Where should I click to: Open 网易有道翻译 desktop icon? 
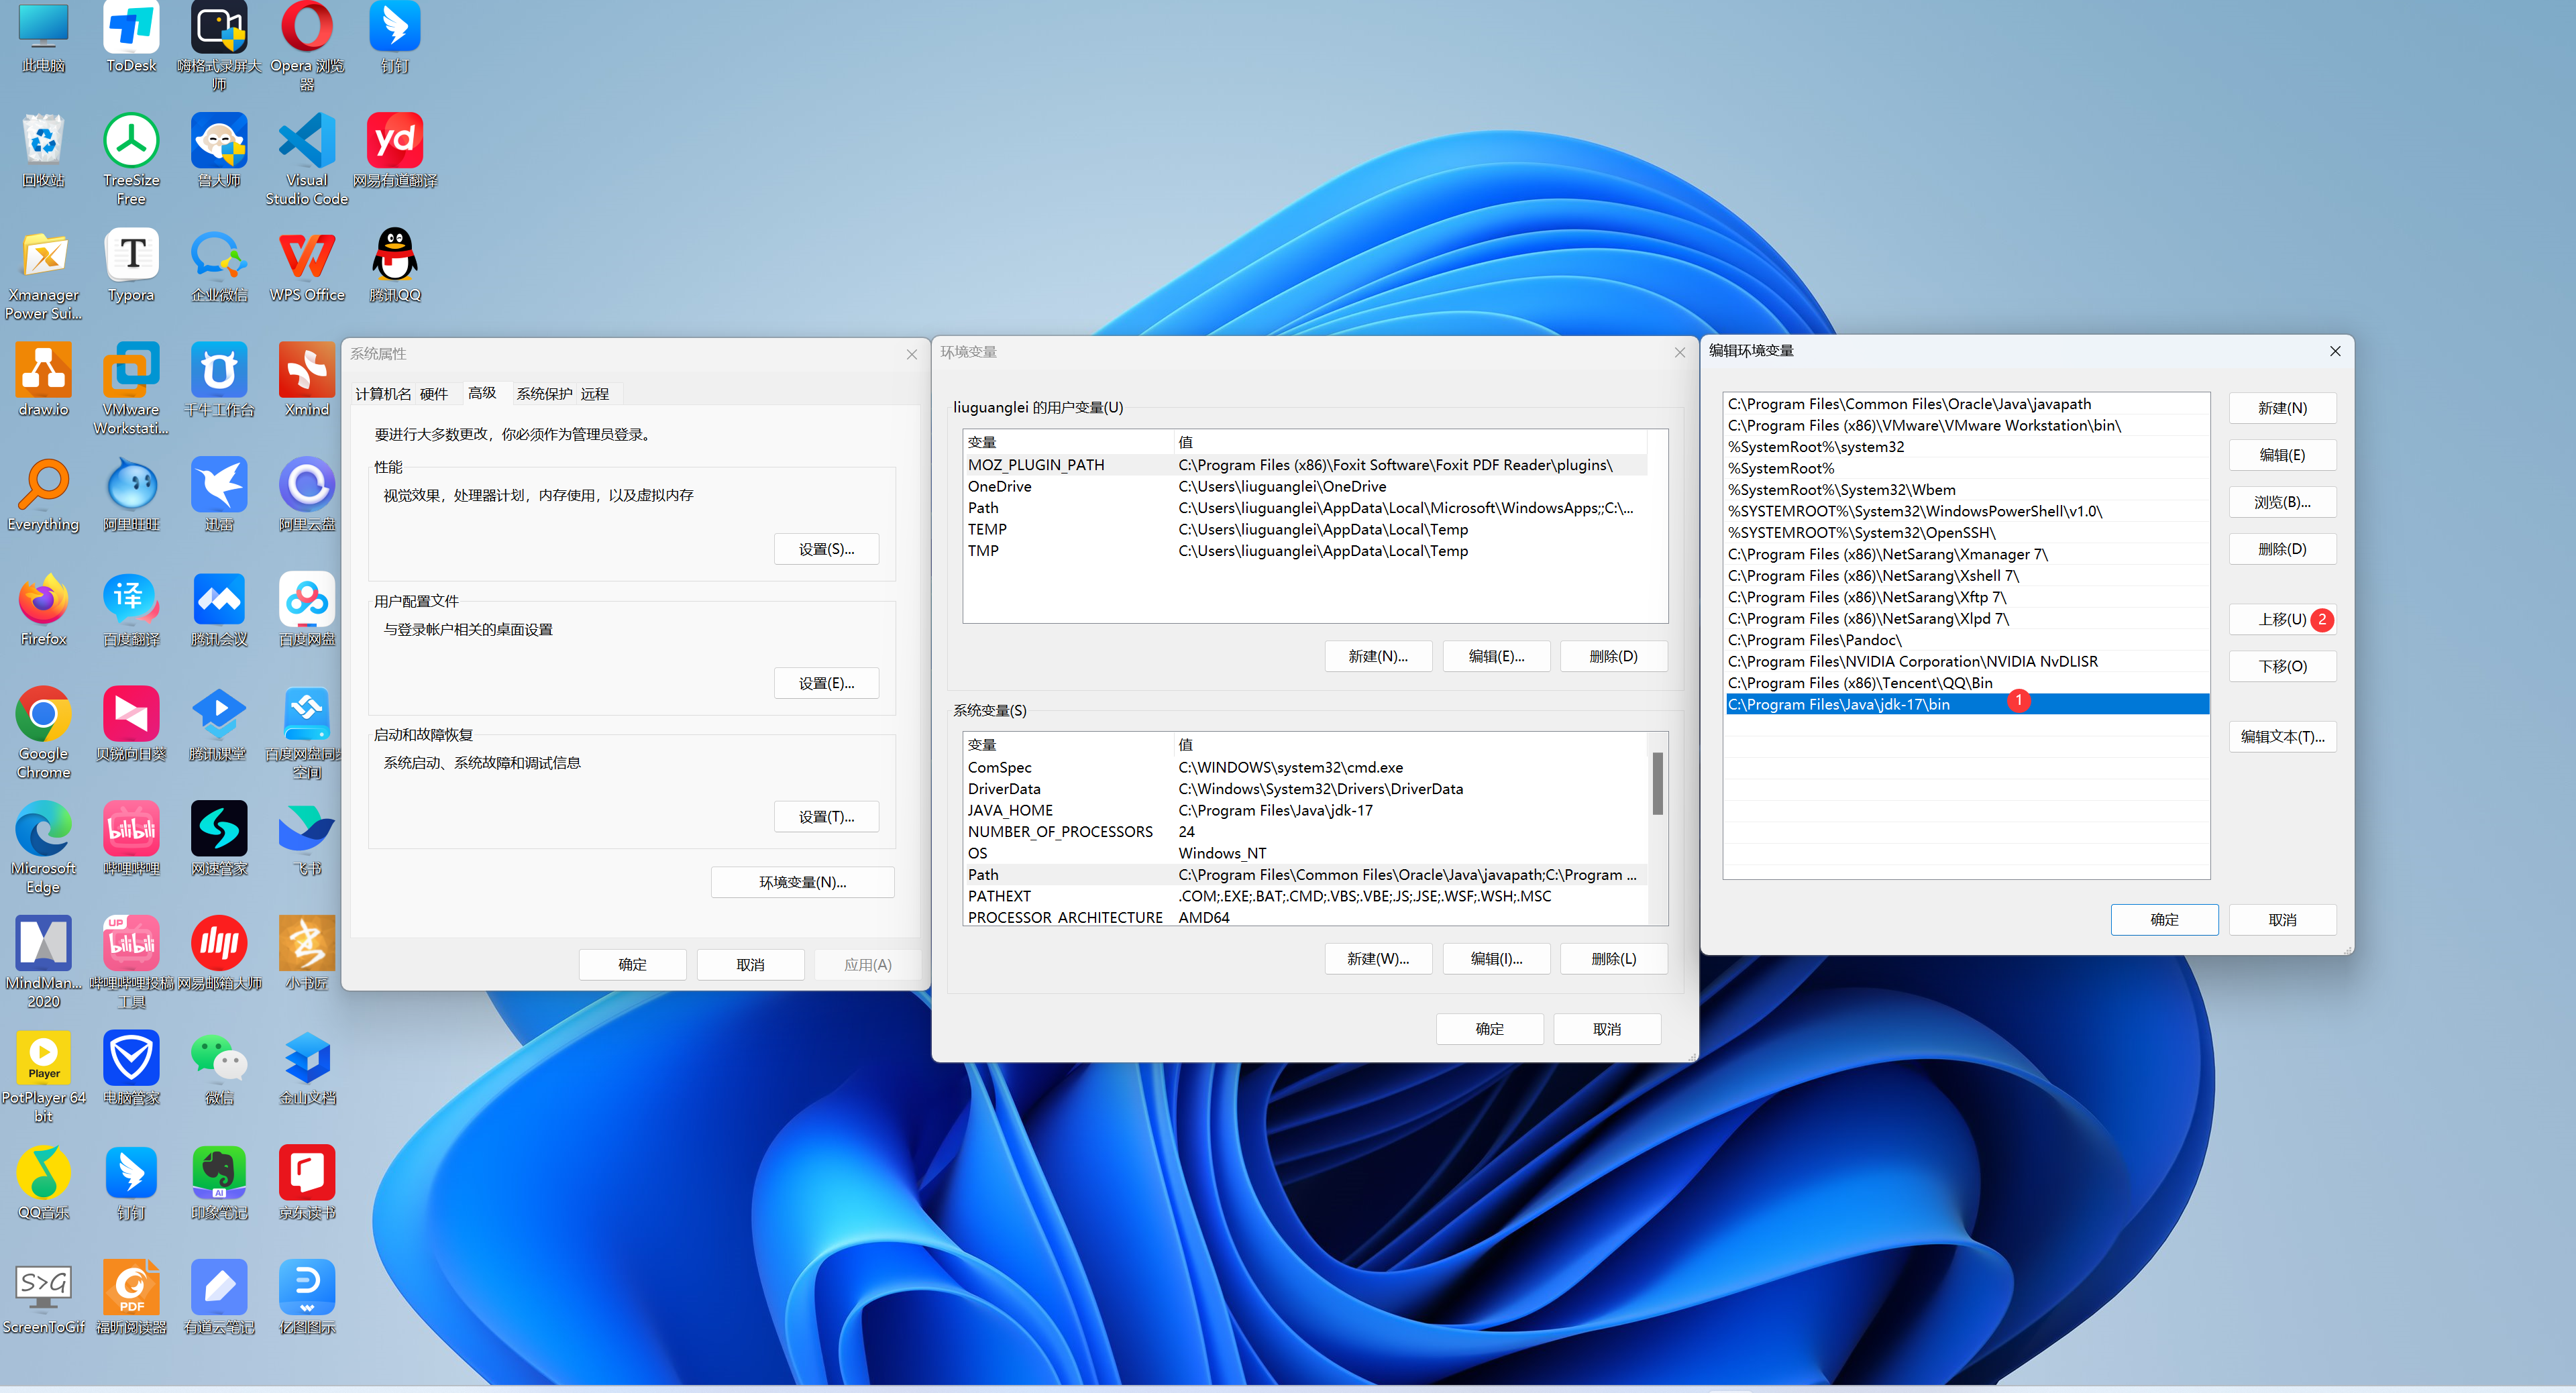(x=395, y=150)
